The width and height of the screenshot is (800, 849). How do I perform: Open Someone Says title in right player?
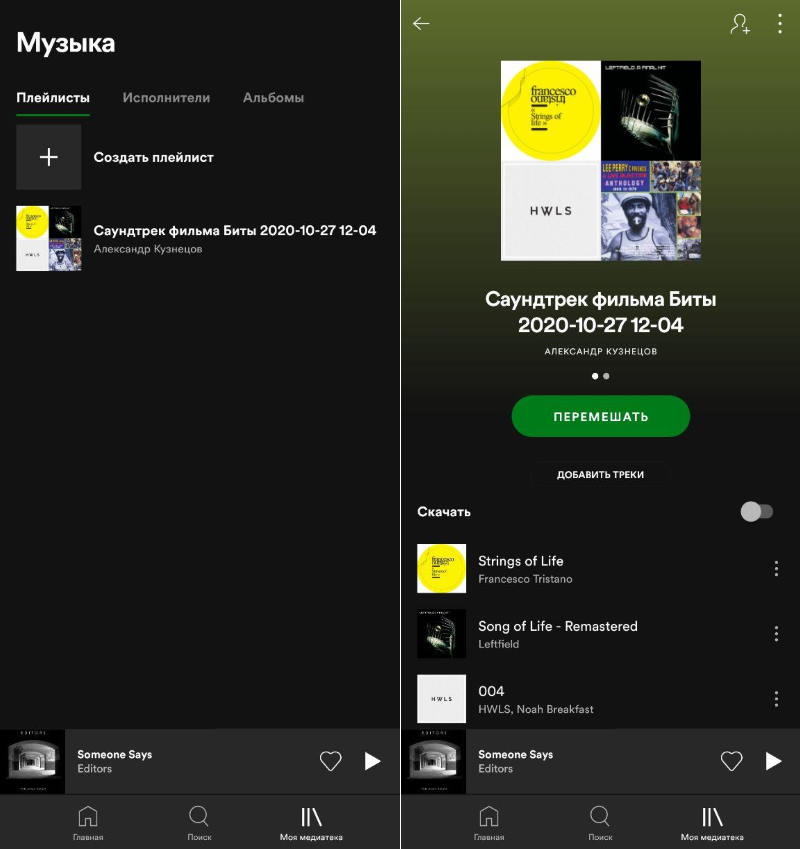(516, 754)
